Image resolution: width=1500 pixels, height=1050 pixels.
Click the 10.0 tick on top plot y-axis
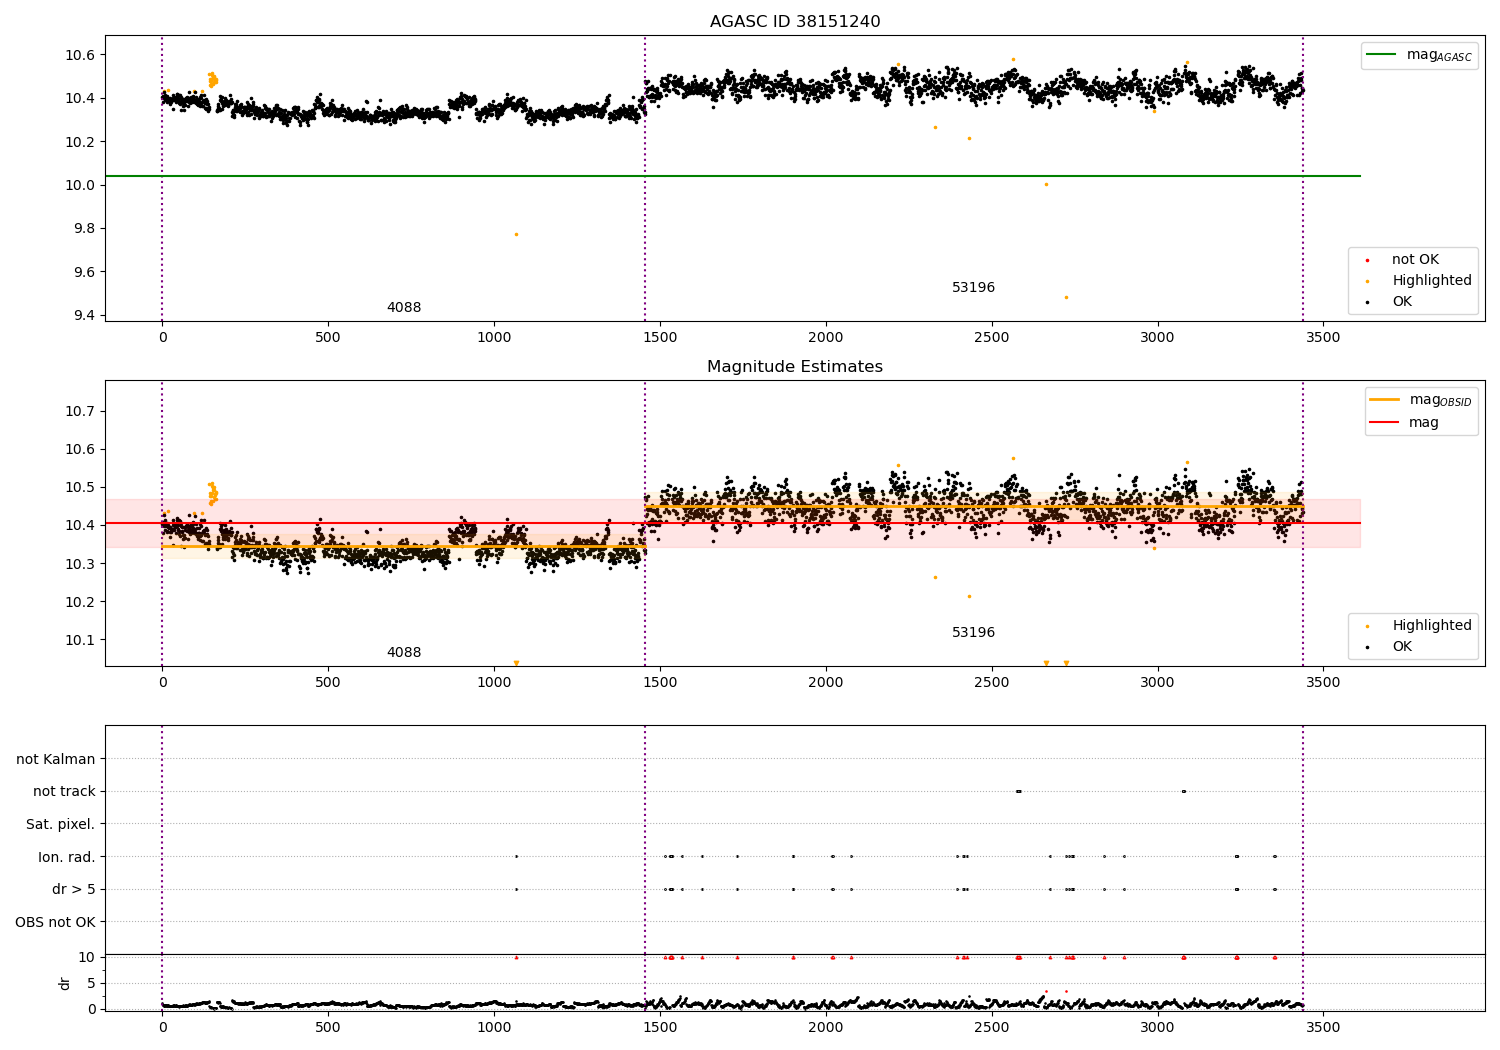click(x=80, y=186)
